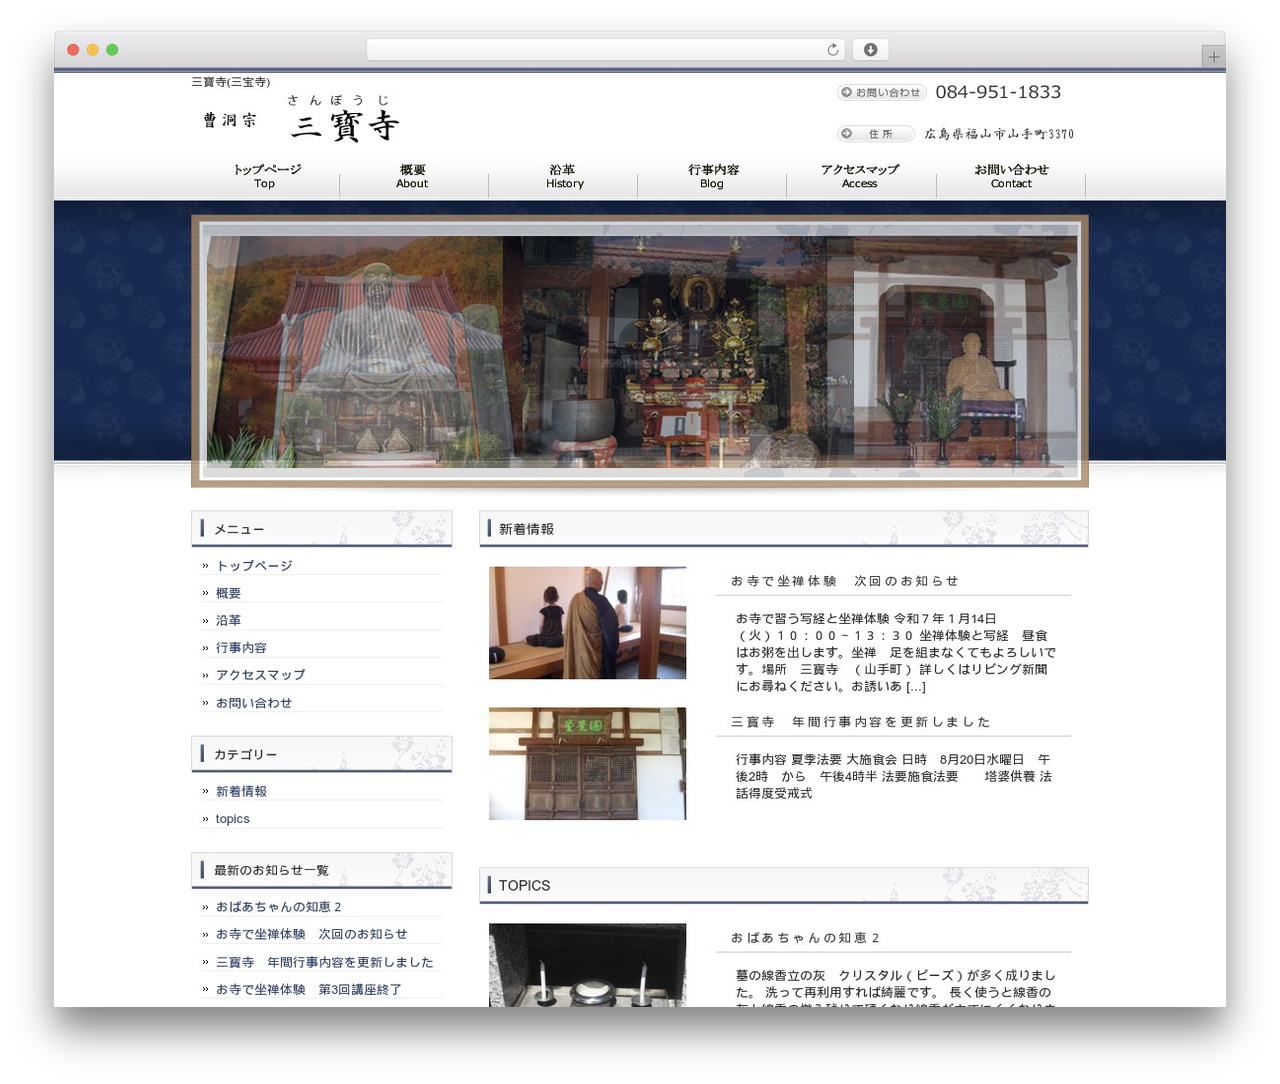Open post title お寺で坐禅体験 次回のお知らせ
The image size is (1280, 1084).
(845, 581)
